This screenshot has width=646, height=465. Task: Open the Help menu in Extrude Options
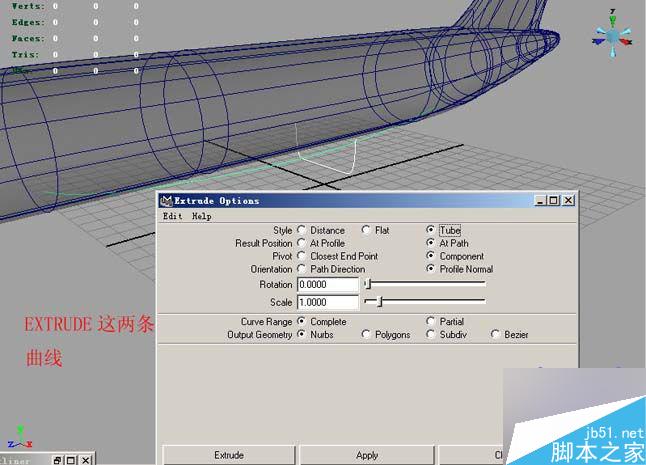(x=201, y=216)
